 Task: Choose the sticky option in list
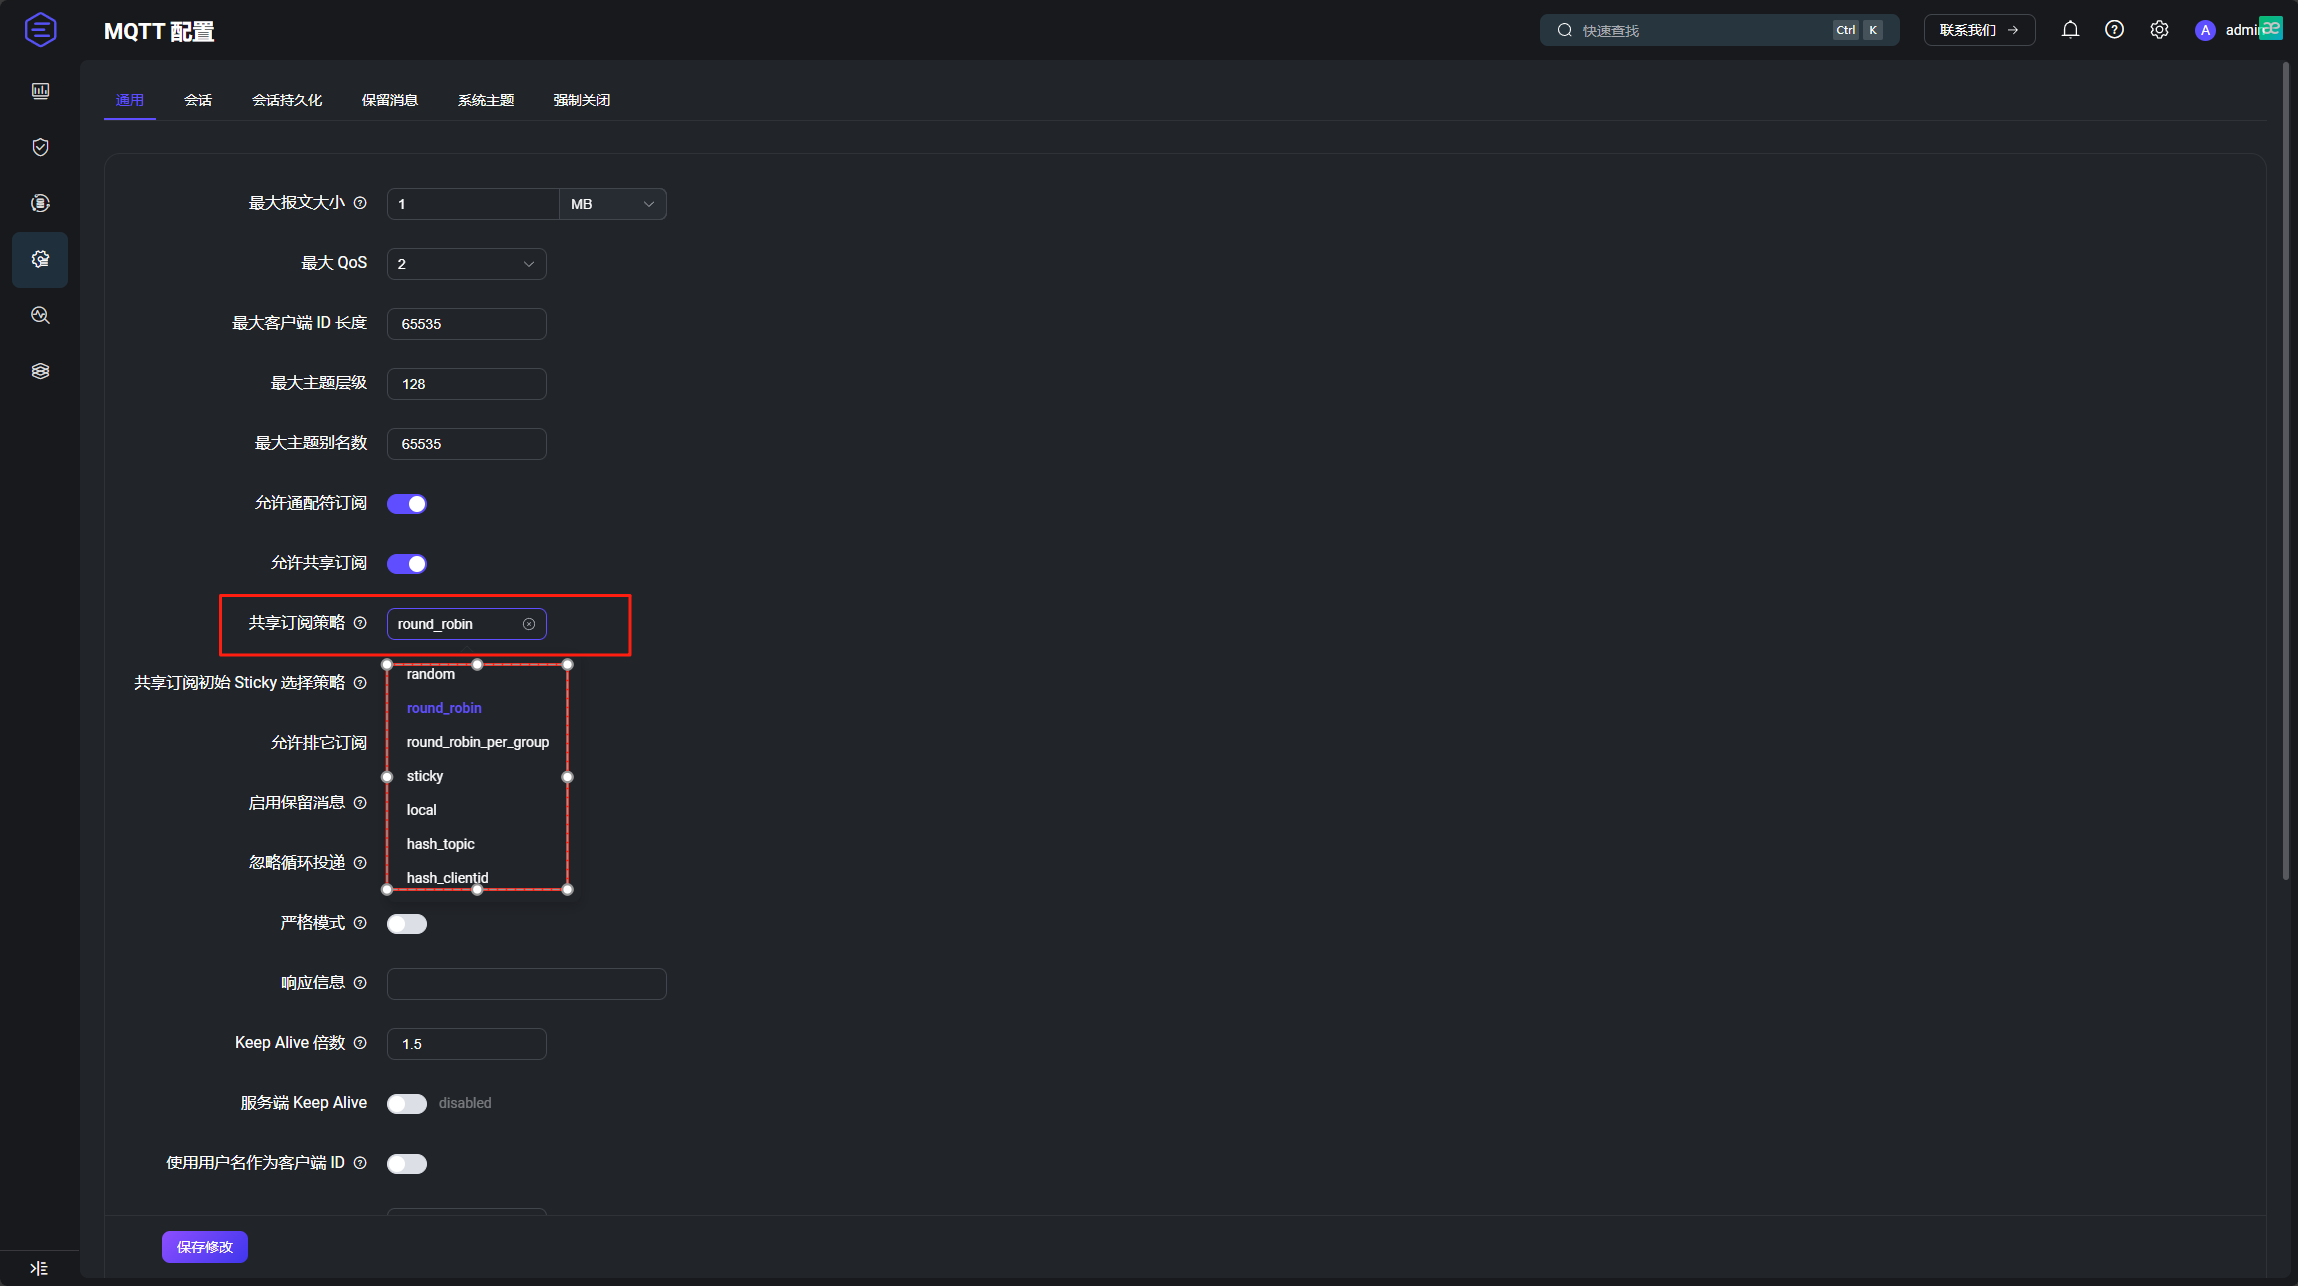[x=425, y=776]
